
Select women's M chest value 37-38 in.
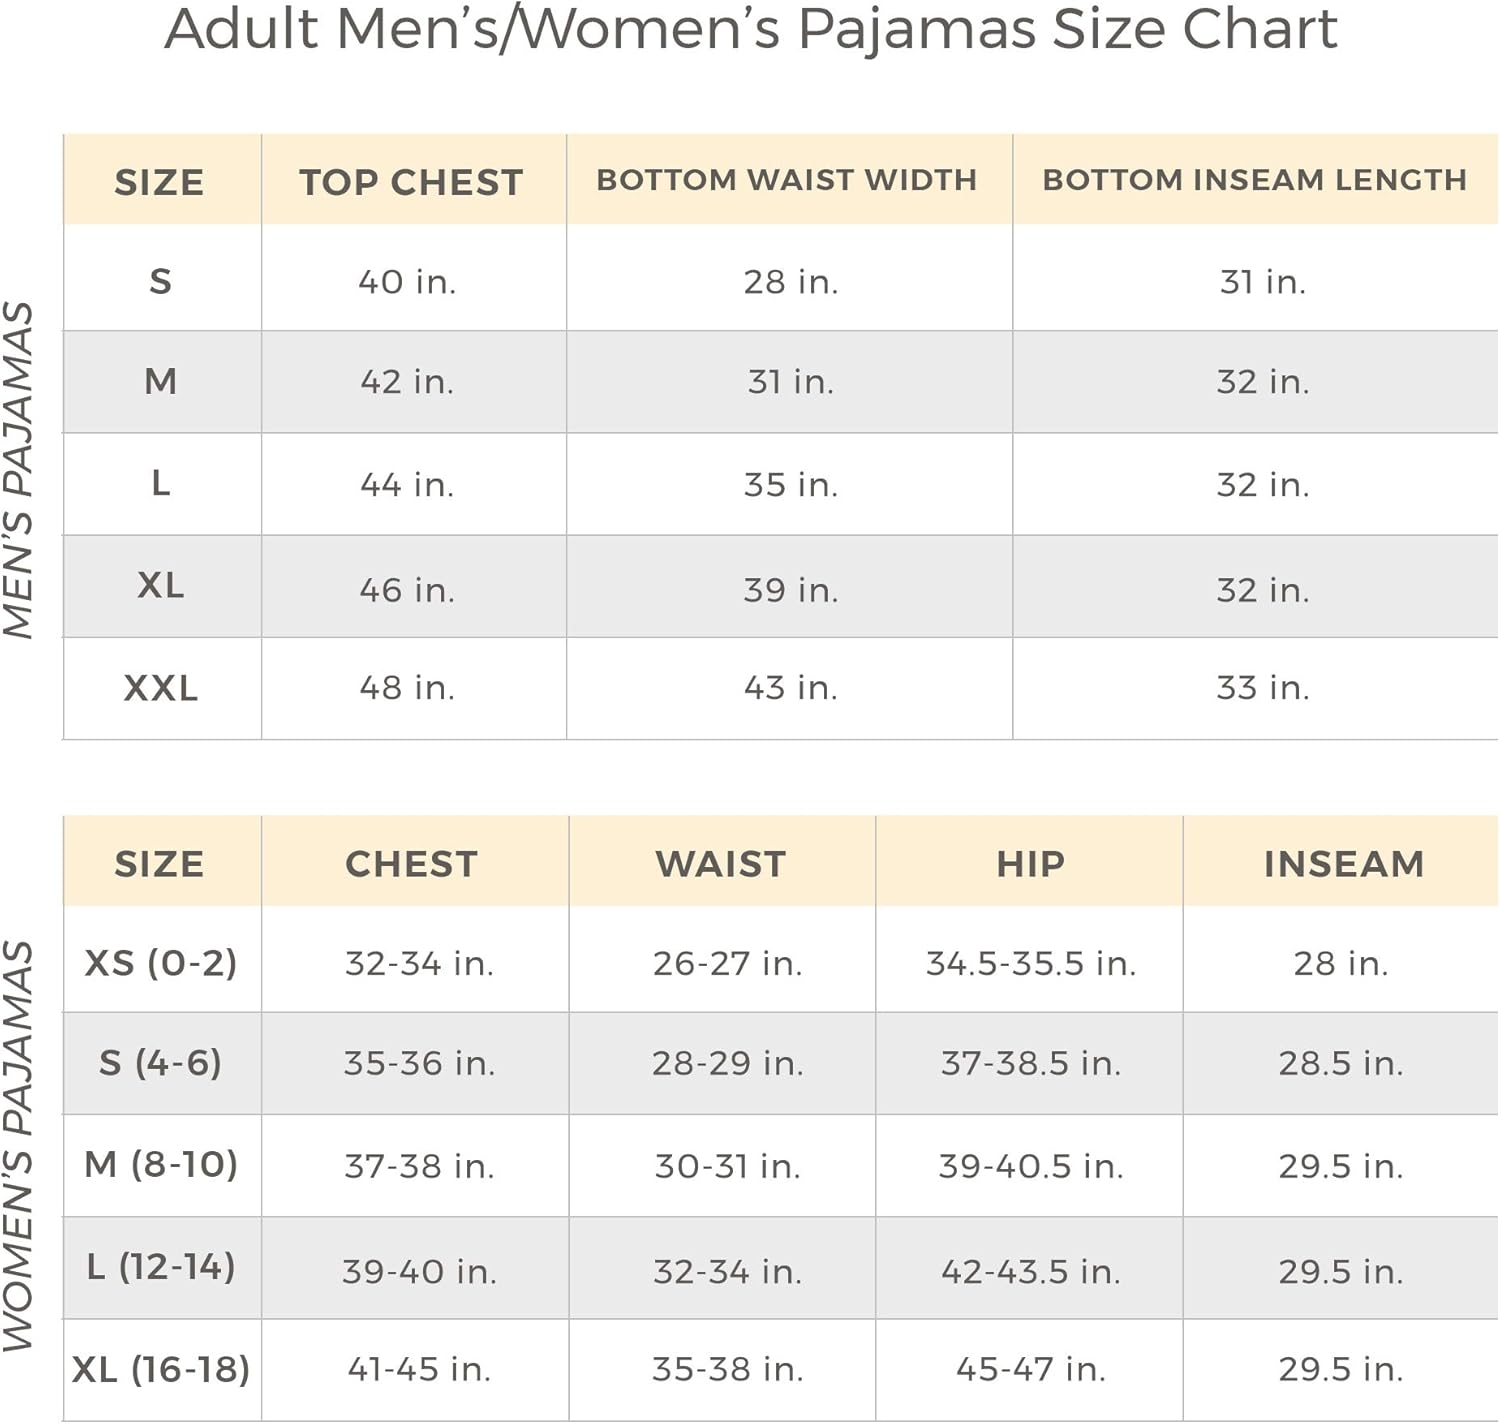coord(419,1166)
